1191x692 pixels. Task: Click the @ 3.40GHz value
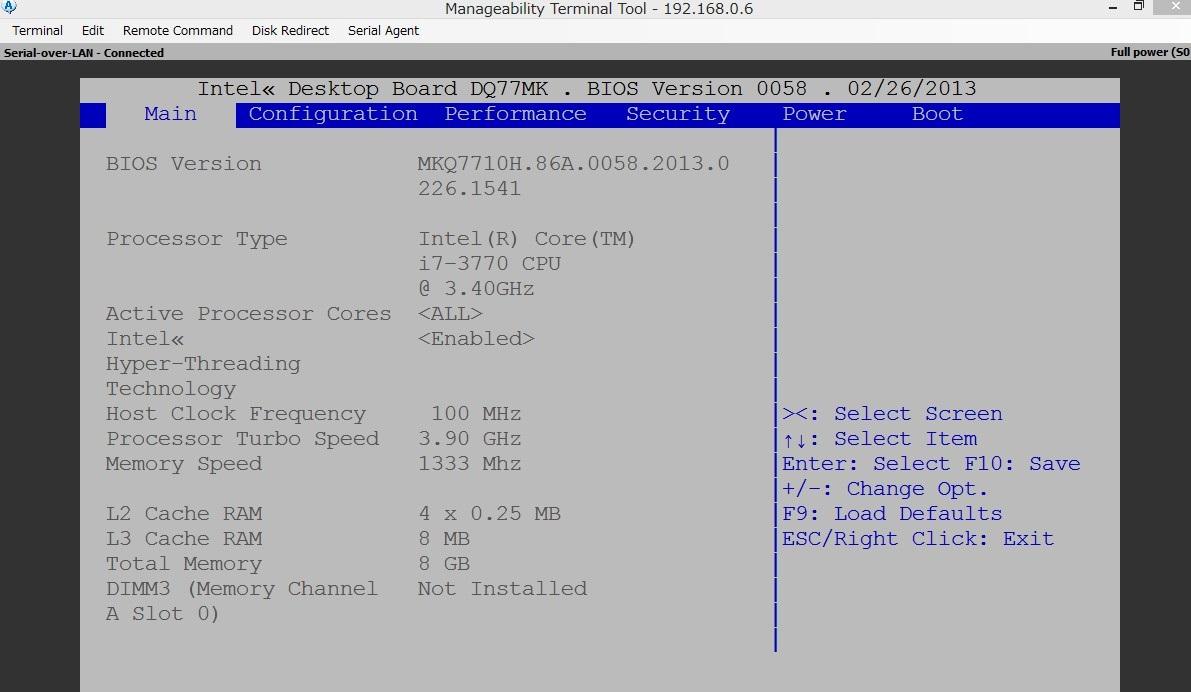click(476, 289)
